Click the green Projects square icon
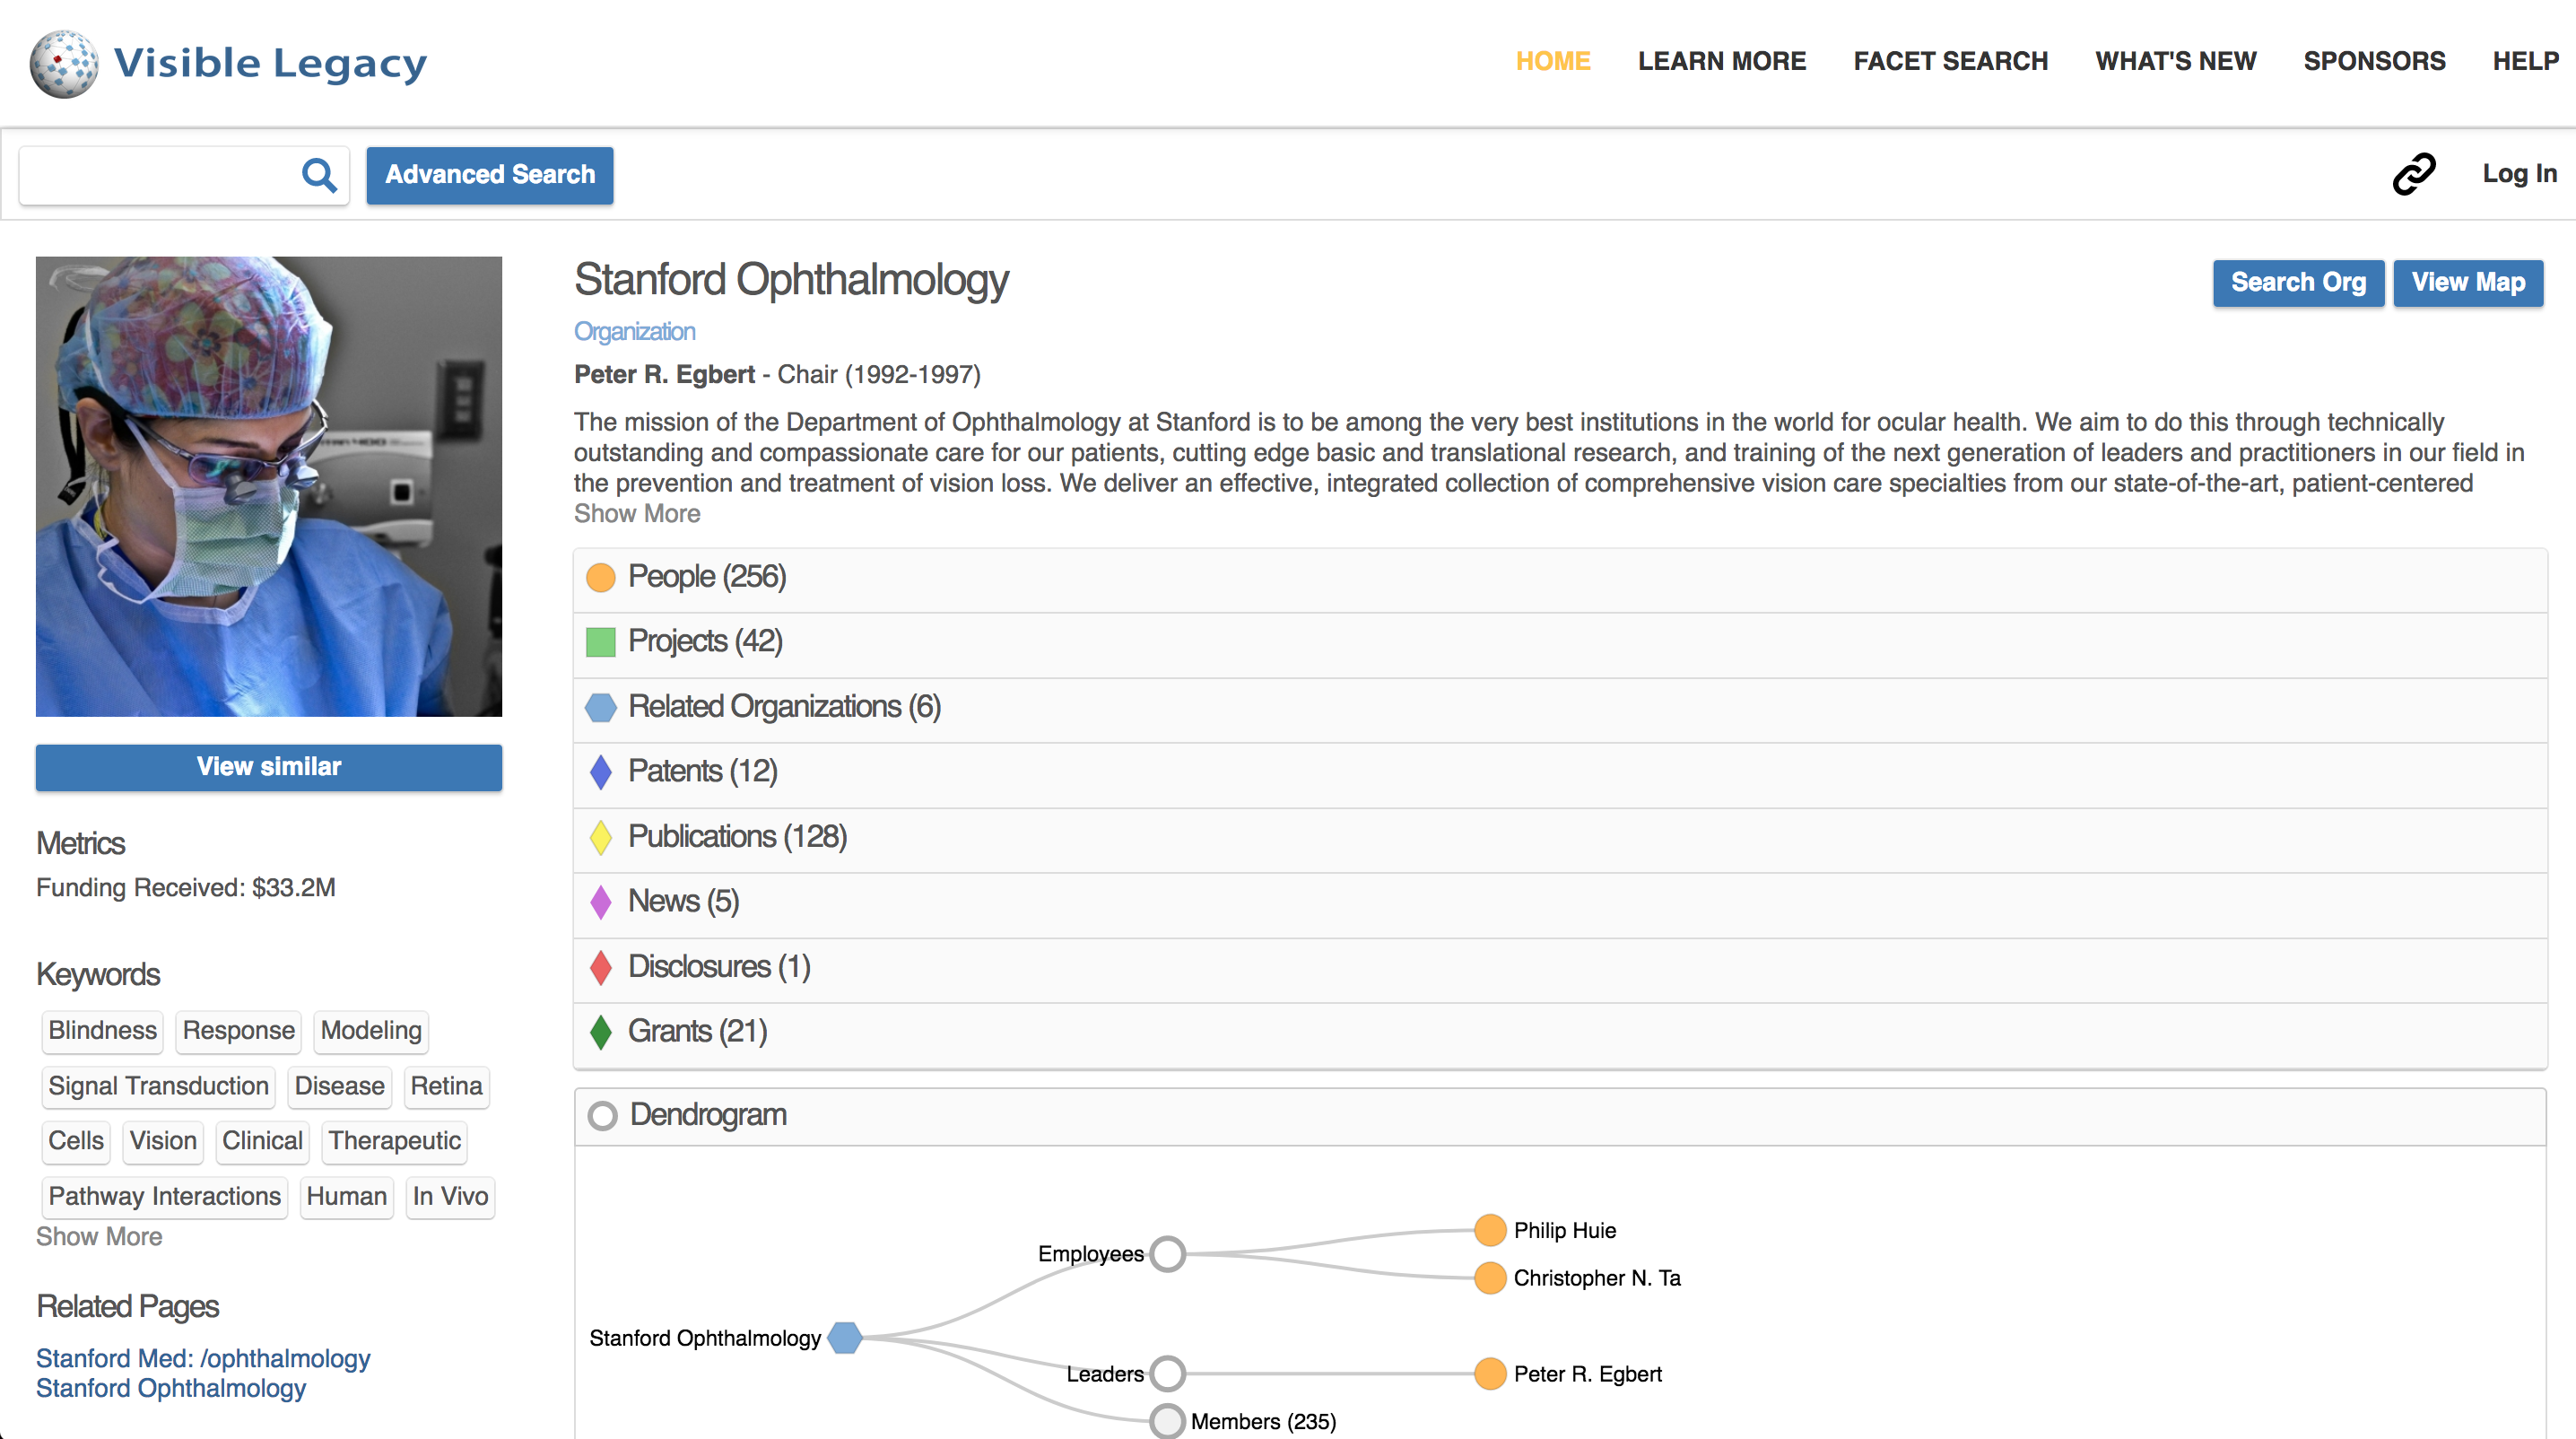Screen dimensions: 2576x1439 (x=600, y=642)
